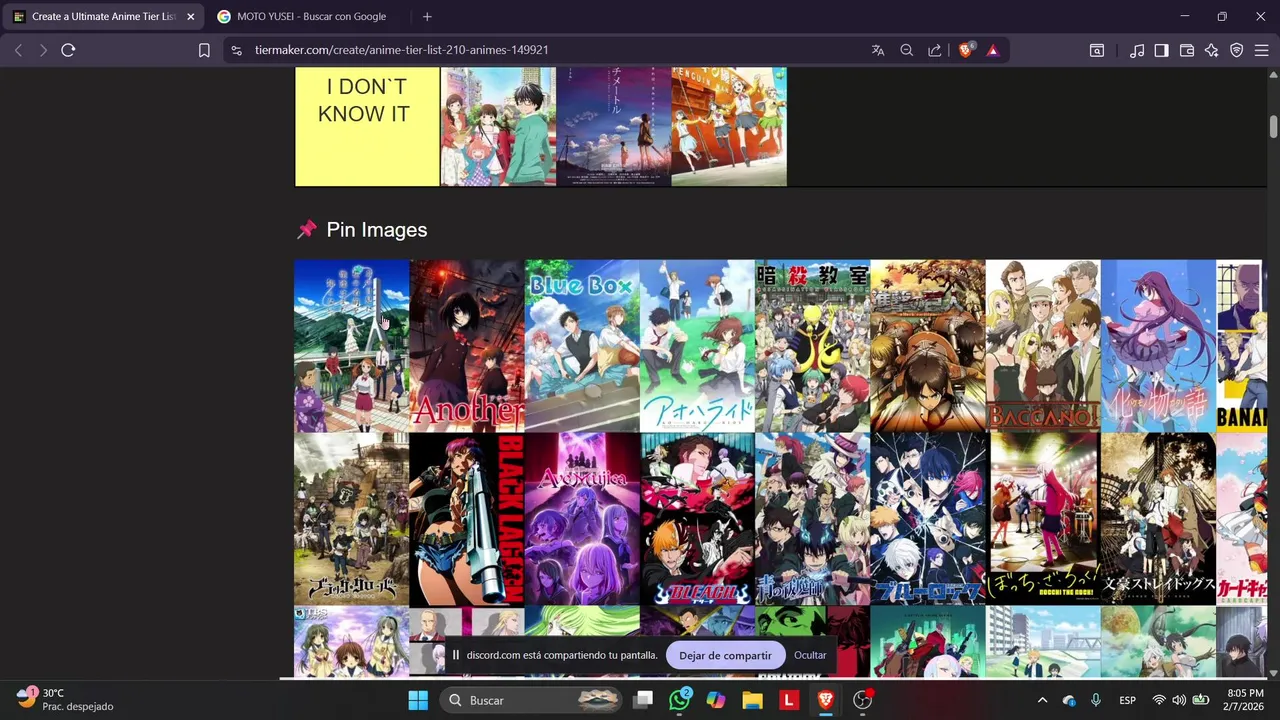Image resolution: width=1280 pixels, height=720 pixels.
Task: Close the Anime Tier List tab
Action: pyautogui.click(x=191, y=16)
